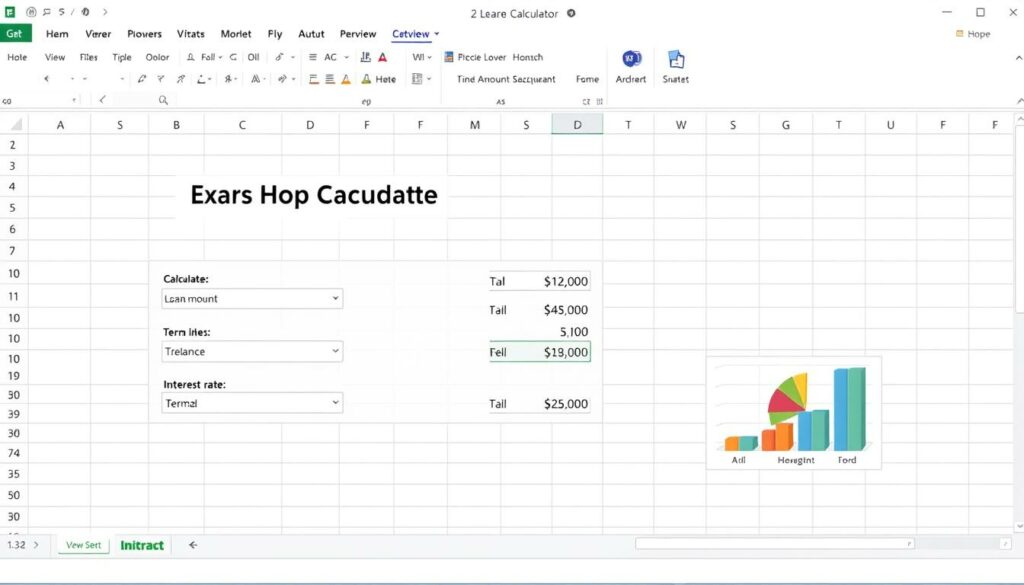Click the circular refresh C icon before OII
Screen dimensions: 1024x585
233,57
